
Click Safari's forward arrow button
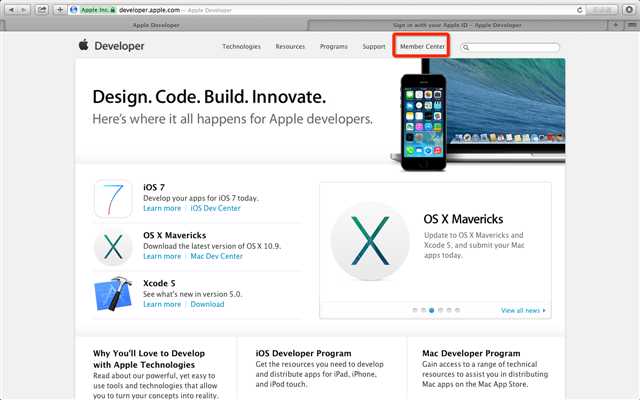pos(24,9)
